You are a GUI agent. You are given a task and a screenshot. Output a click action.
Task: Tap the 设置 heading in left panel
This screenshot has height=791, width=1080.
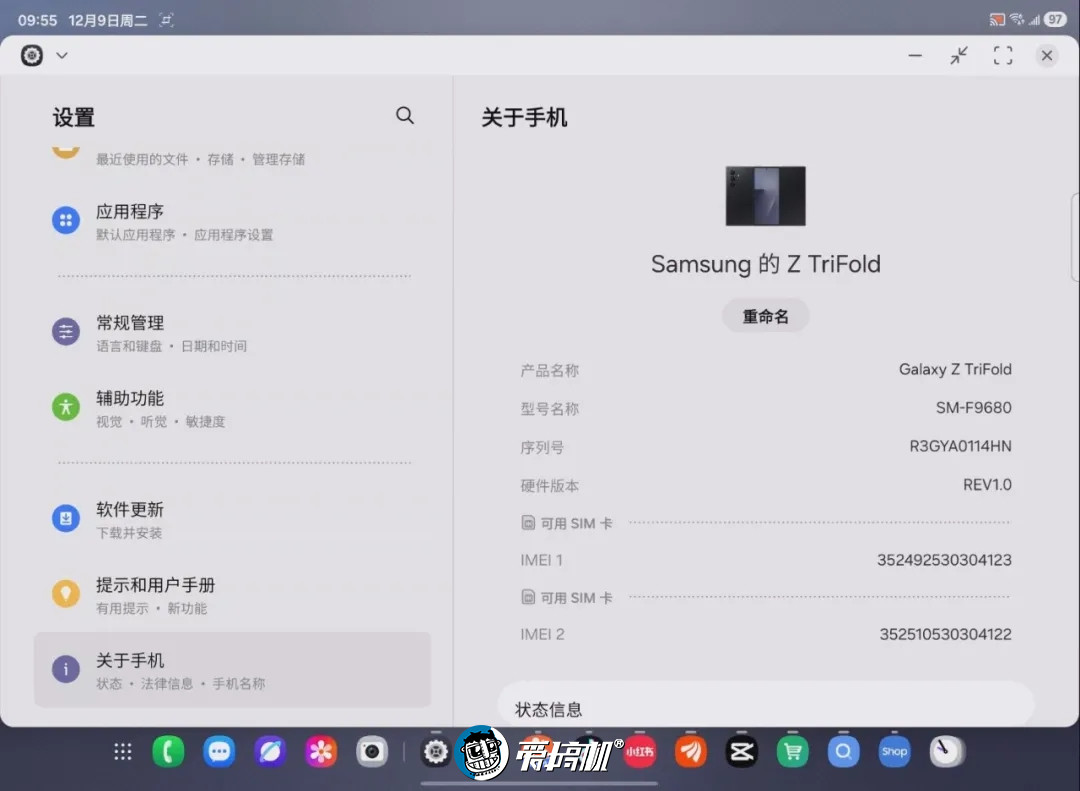pyautogui.click(x=74, y=118)
